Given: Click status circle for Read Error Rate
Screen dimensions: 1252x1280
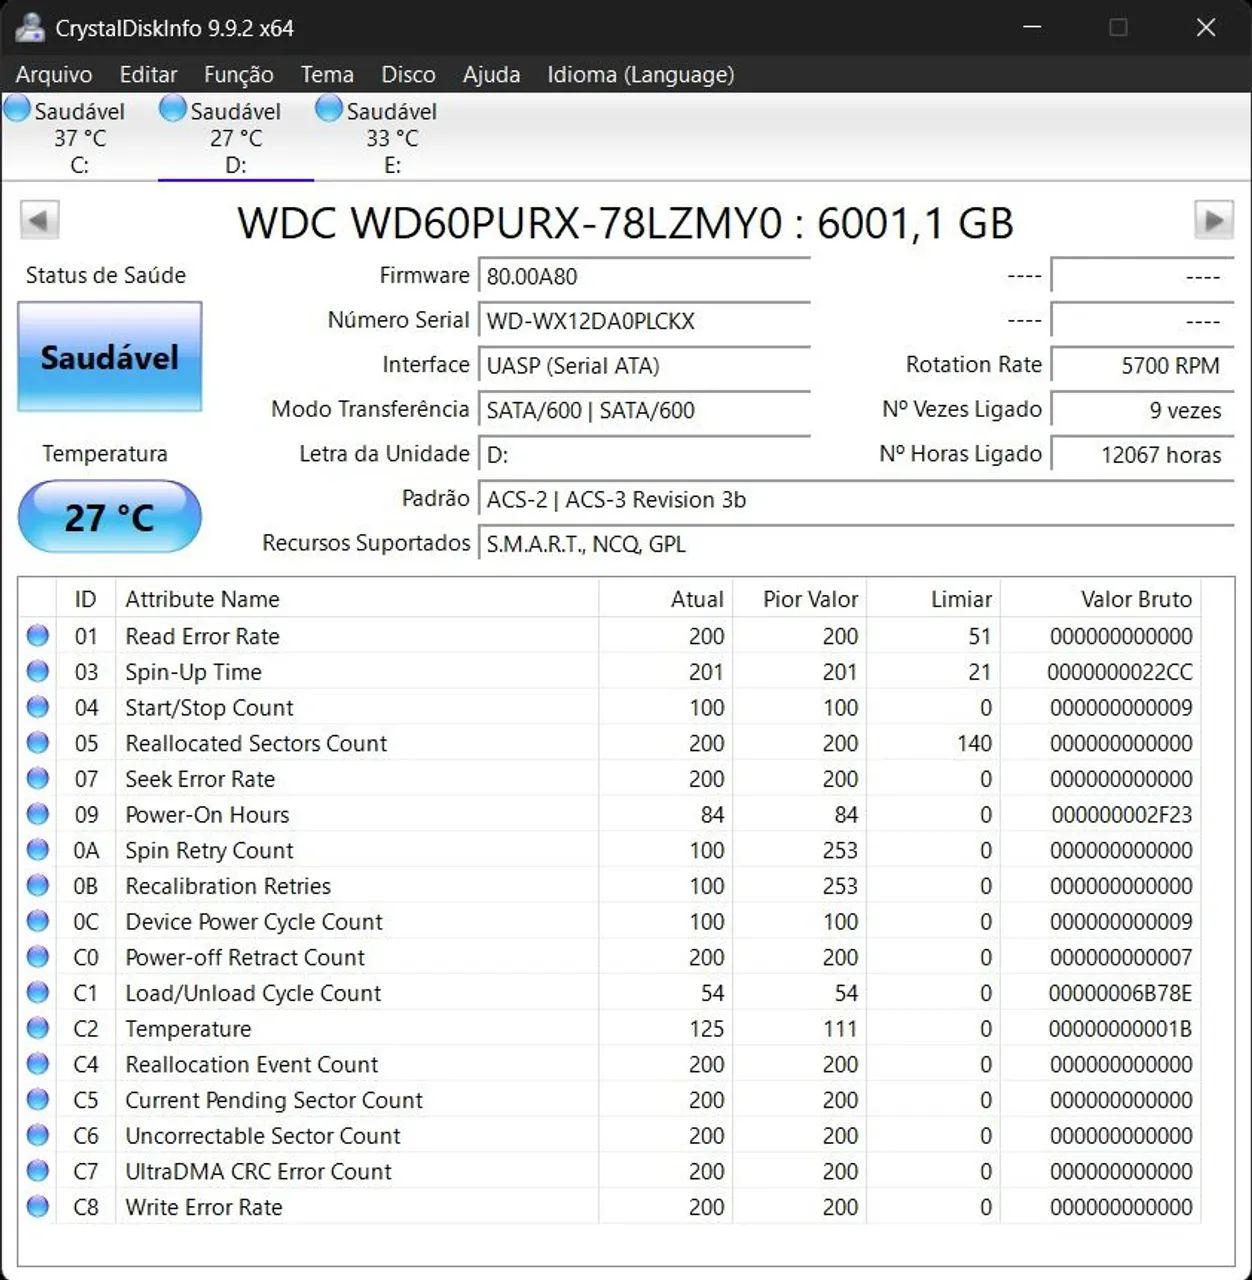Looking at the screenshot, I should pyautogui.click(x=38, y=635).
